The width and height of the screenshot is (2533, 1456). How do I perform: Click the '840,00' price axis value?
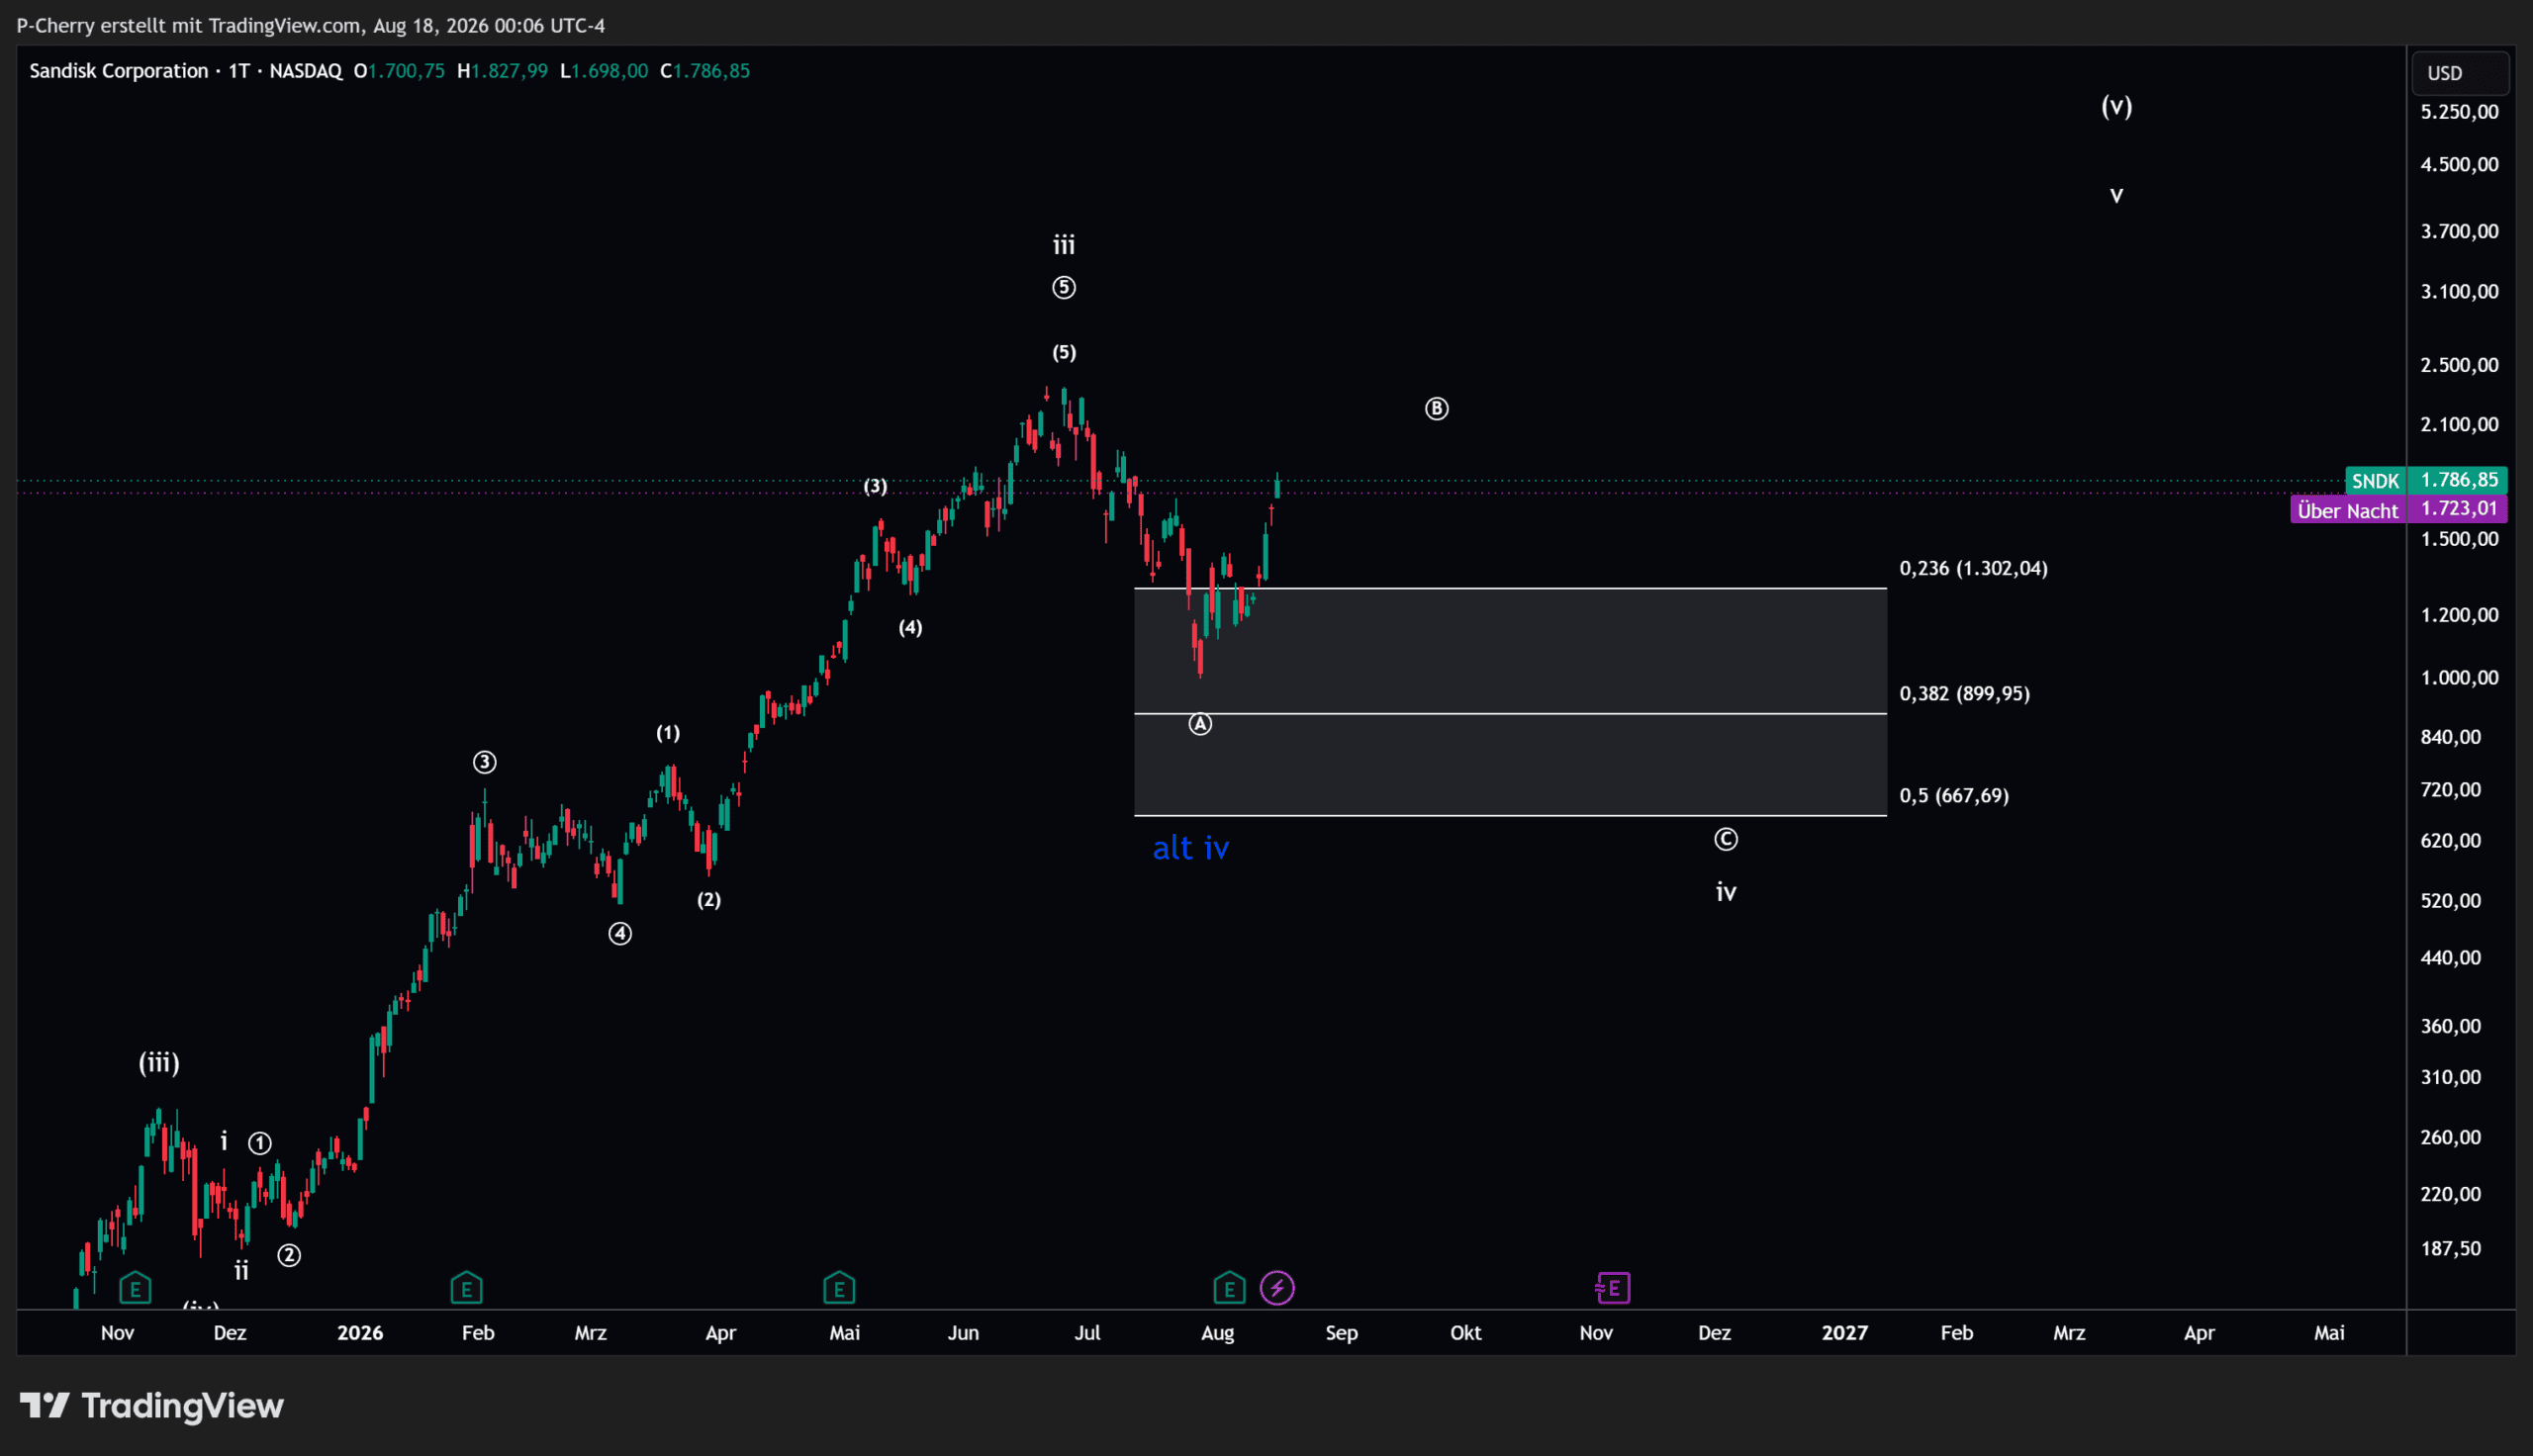[2450, 737]
